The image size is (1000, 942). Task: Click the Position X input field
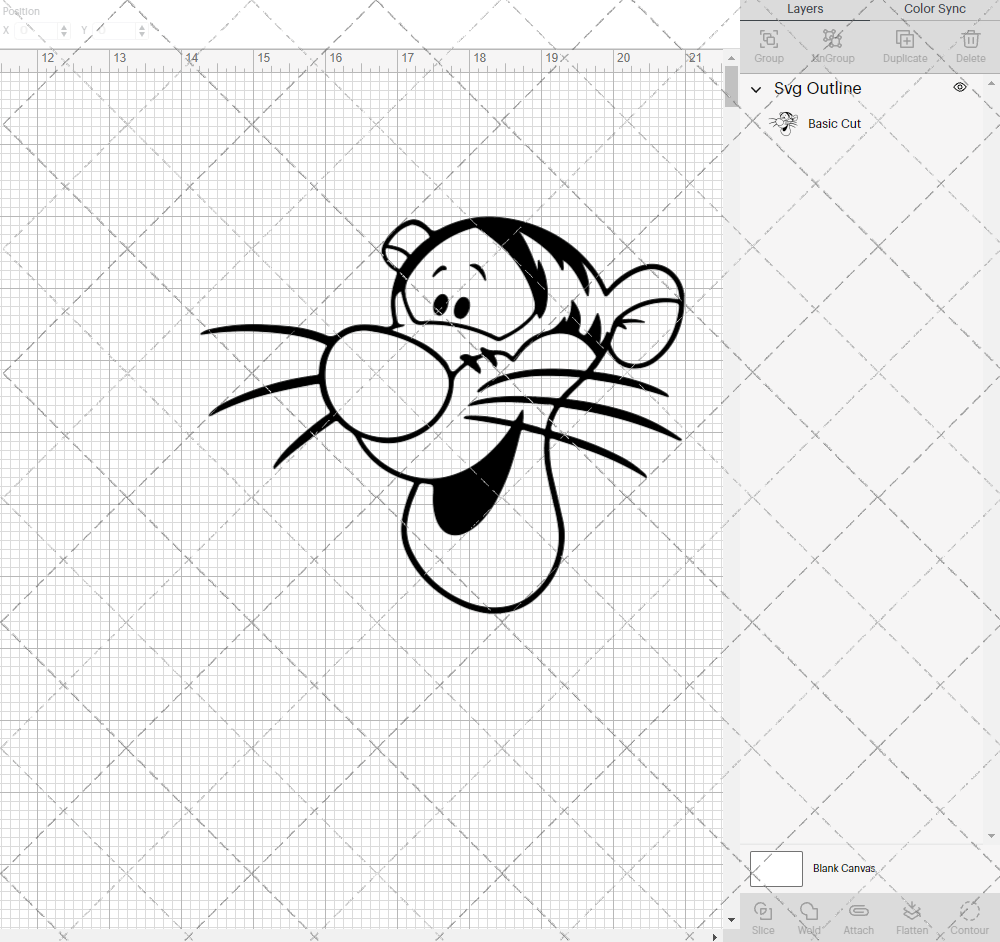[36, 31]
